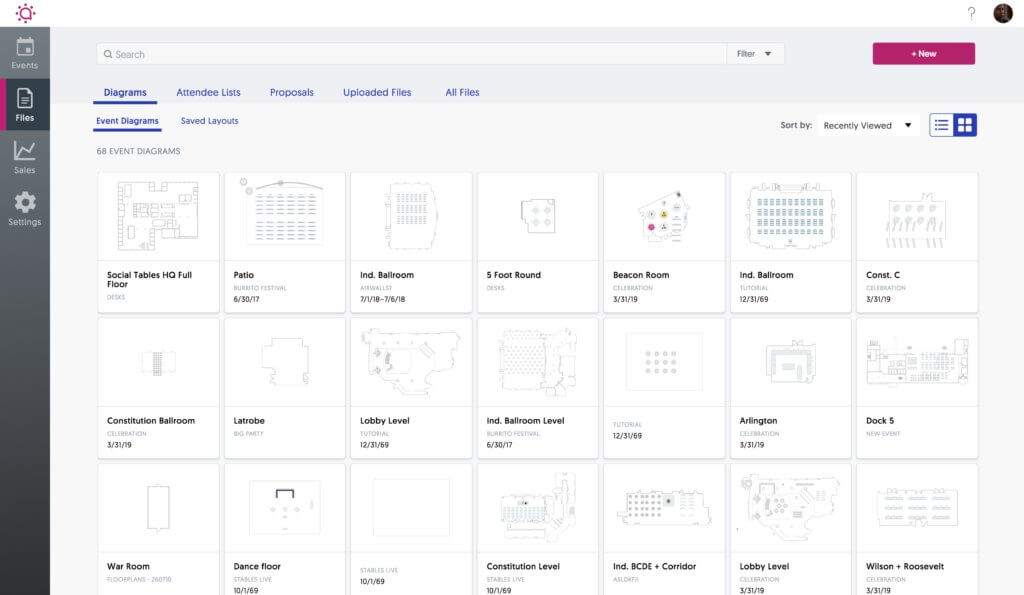The height and width of the screenshot is (595, 1024).
Task: Click the search magnifier icon
Action: click(107, 53)
